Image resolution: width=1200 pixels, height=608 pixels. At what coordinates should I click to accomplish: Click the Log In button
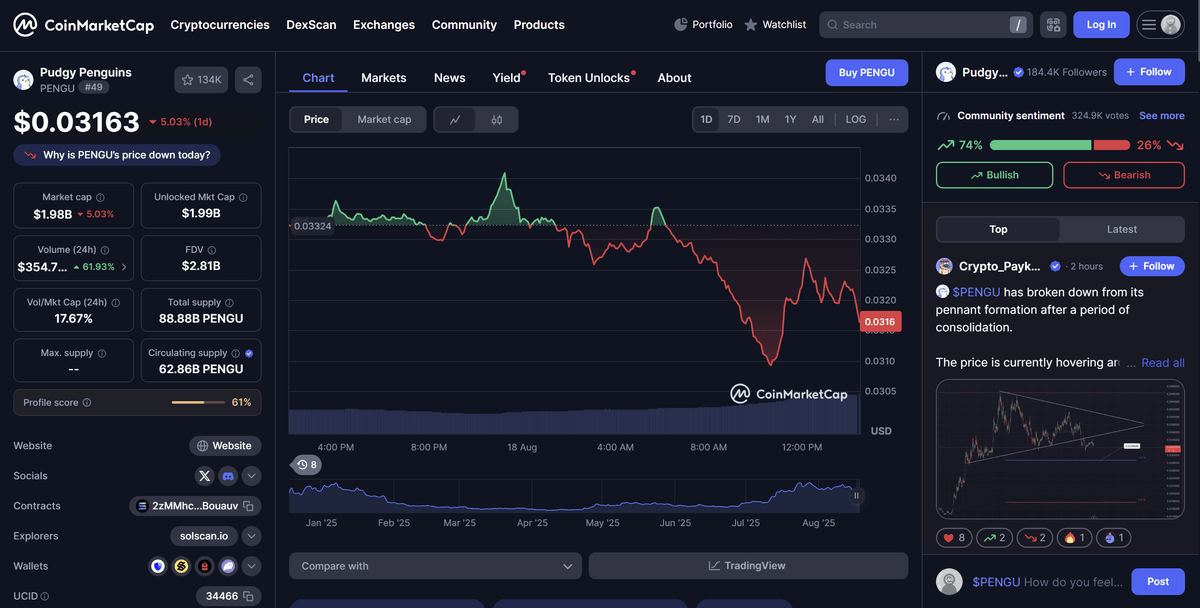(1101, 25)
